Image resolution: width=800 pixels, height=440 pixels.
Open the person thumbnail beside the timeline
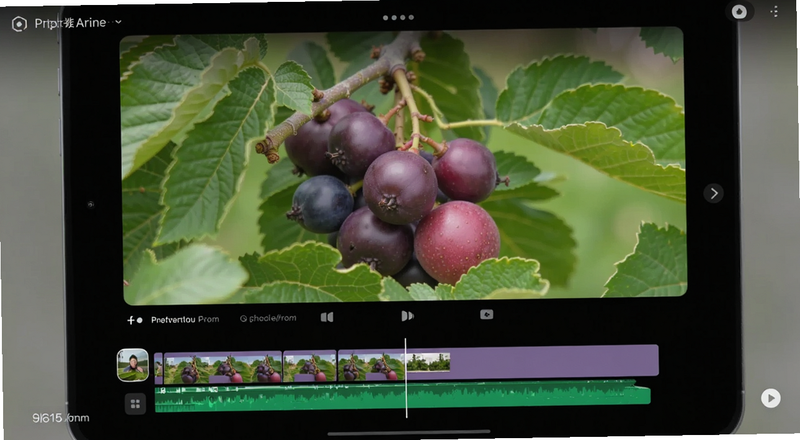(x=133, y=365)
